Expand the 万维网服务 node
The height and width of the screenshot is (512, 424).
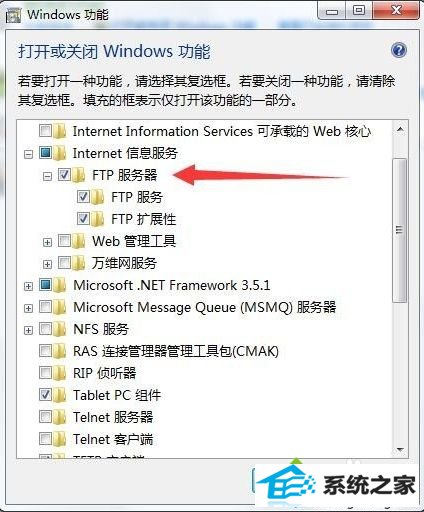(x=48, y=264)
